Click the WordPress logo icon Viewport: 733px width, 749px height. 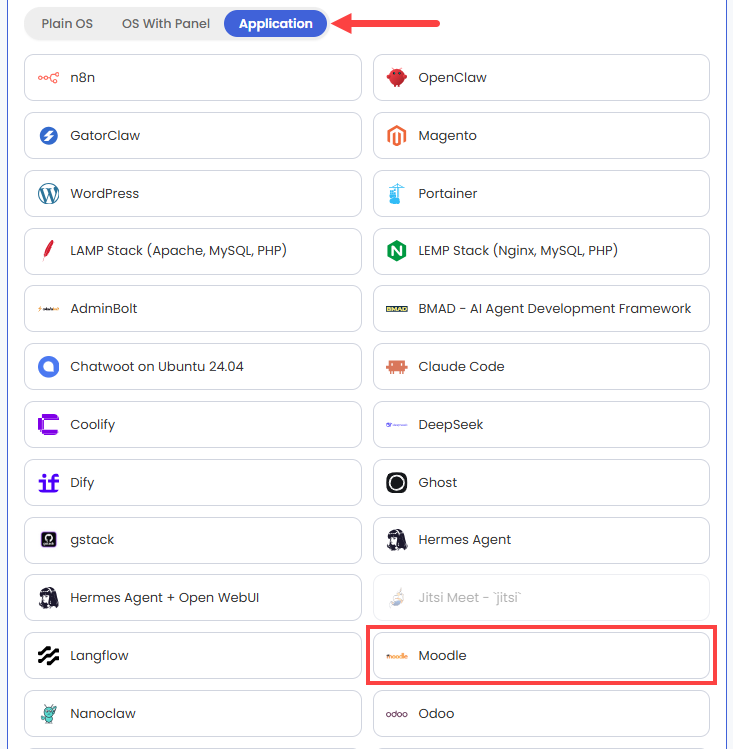48,193
